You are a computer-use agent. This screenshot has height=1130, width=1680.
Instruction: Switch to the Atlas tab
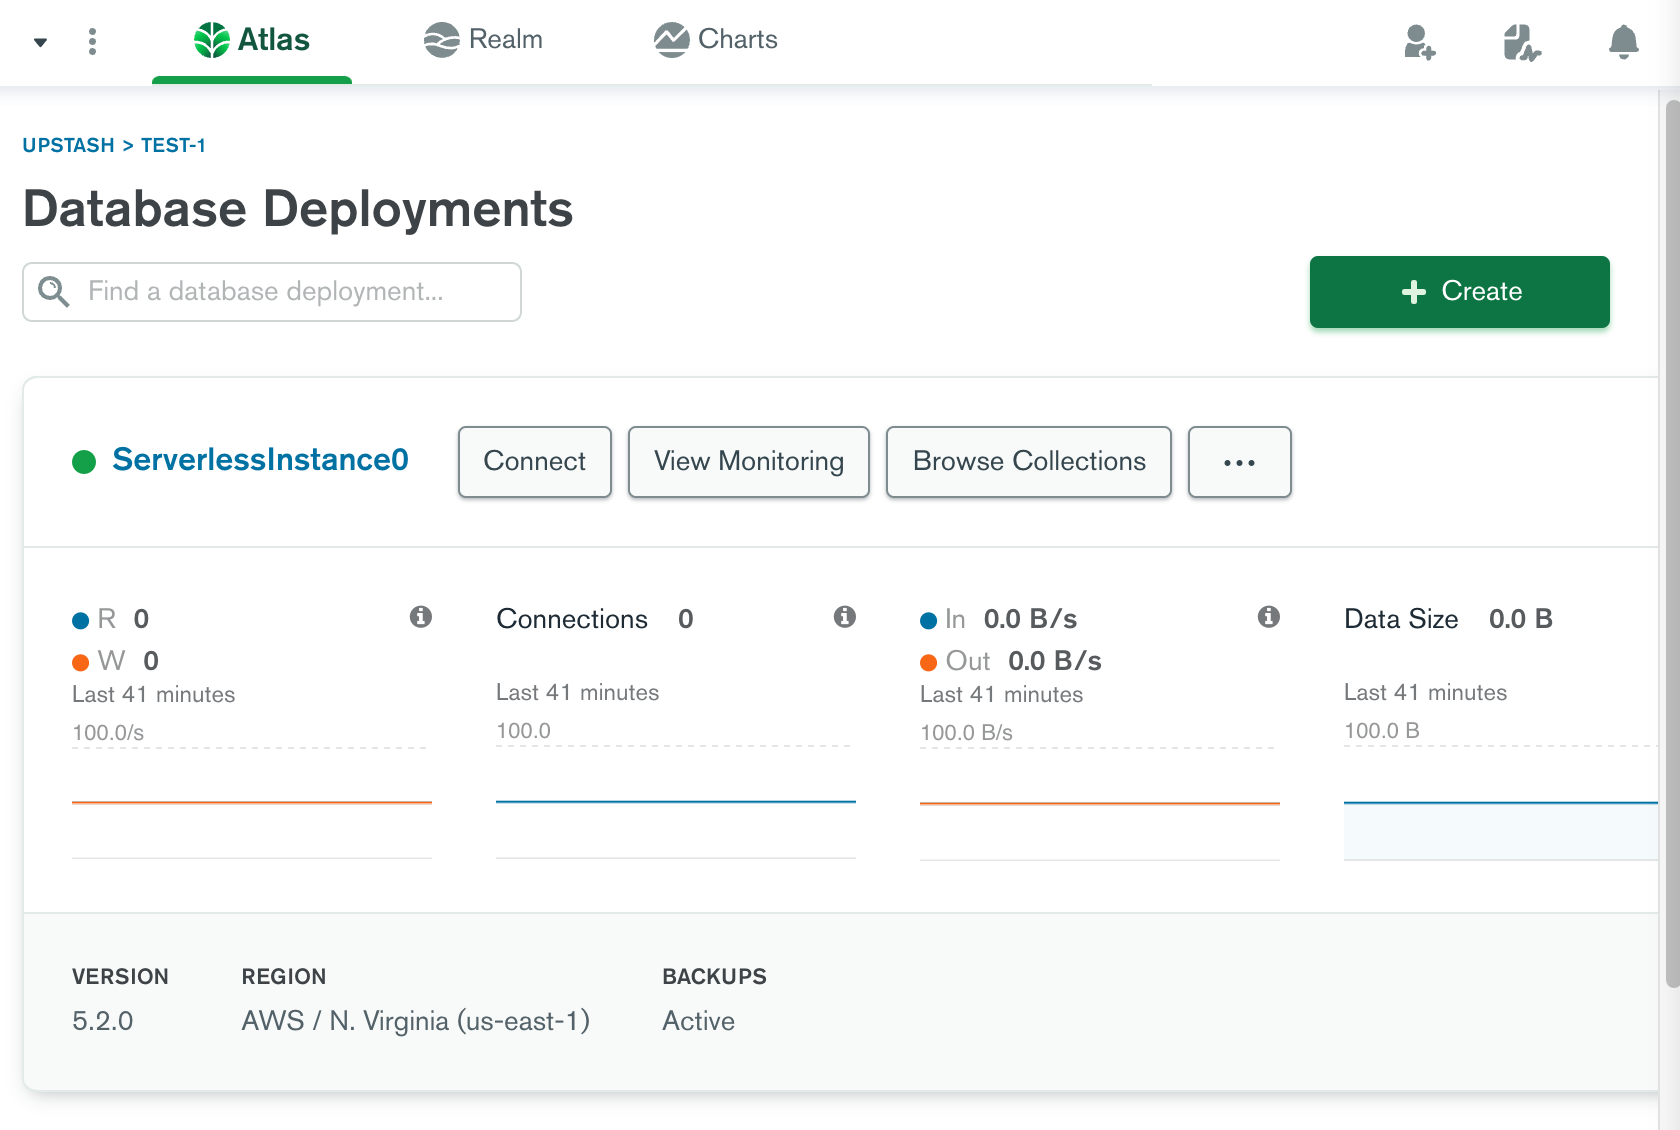pyautogui.click(x=252, y=40)
